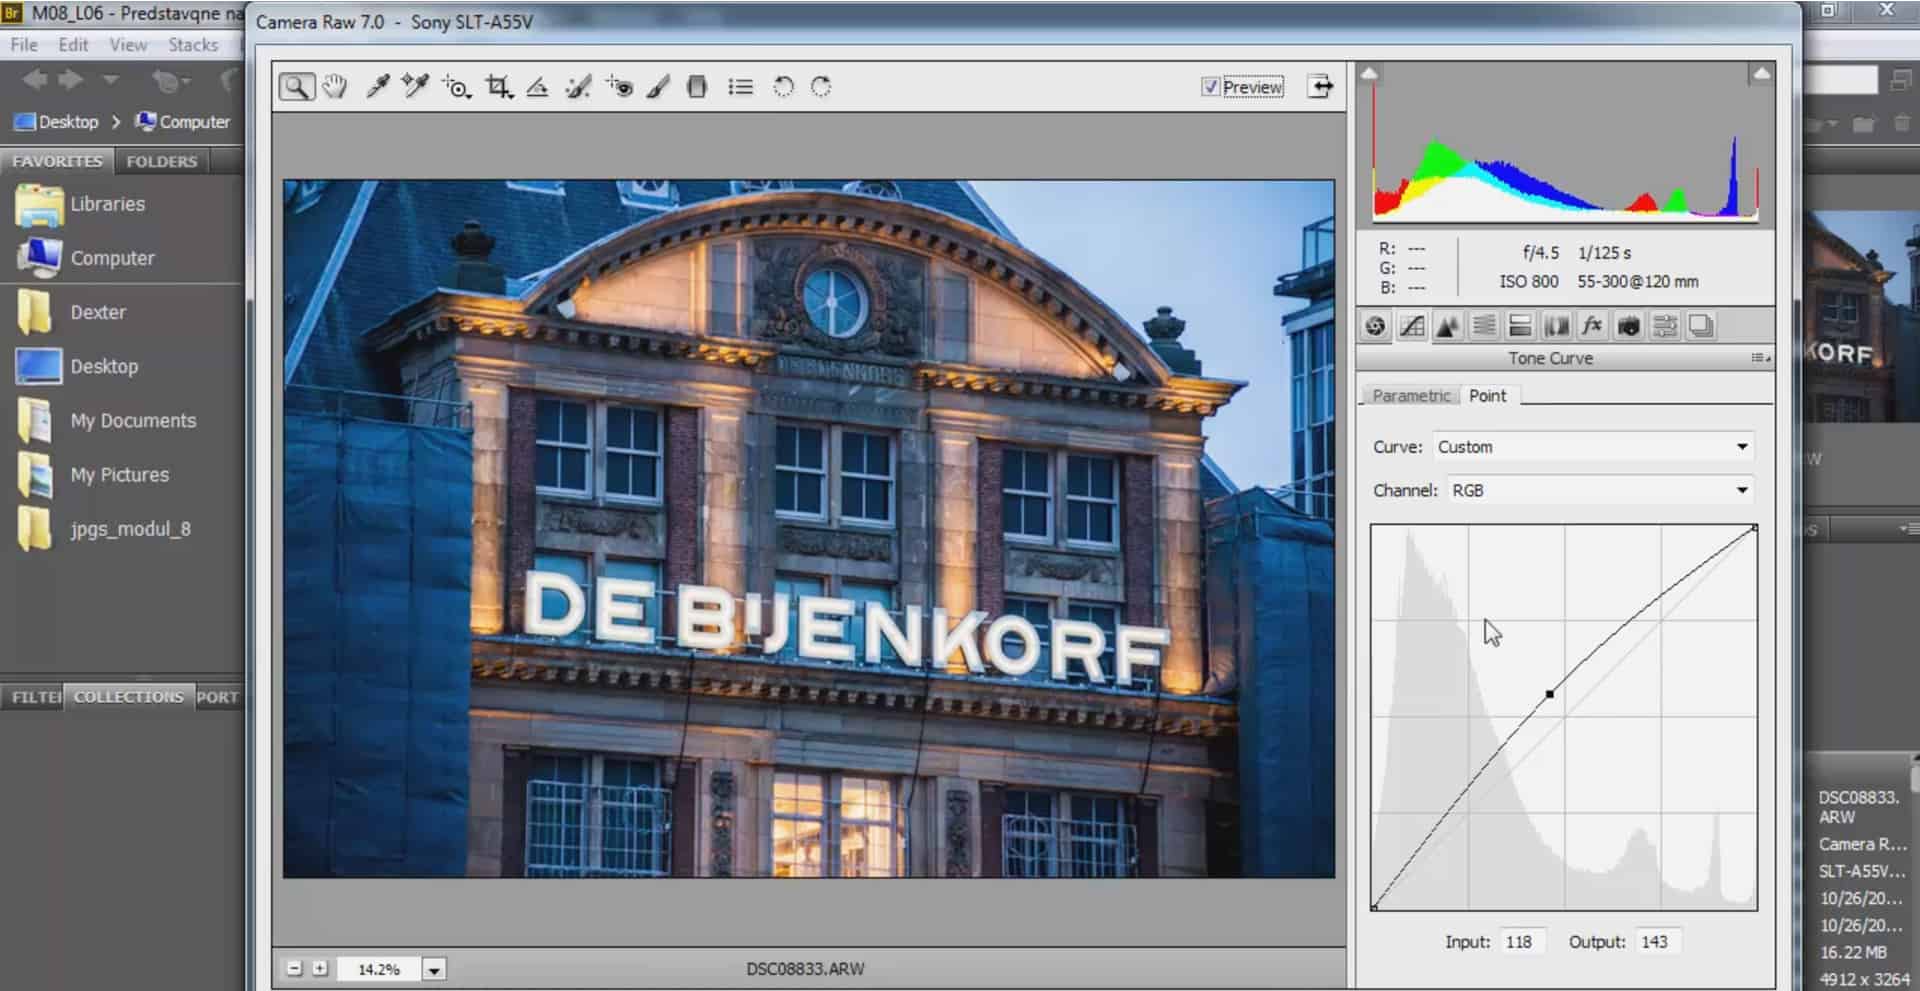
Task: Zoom out with the minus button
Action: 294,968
